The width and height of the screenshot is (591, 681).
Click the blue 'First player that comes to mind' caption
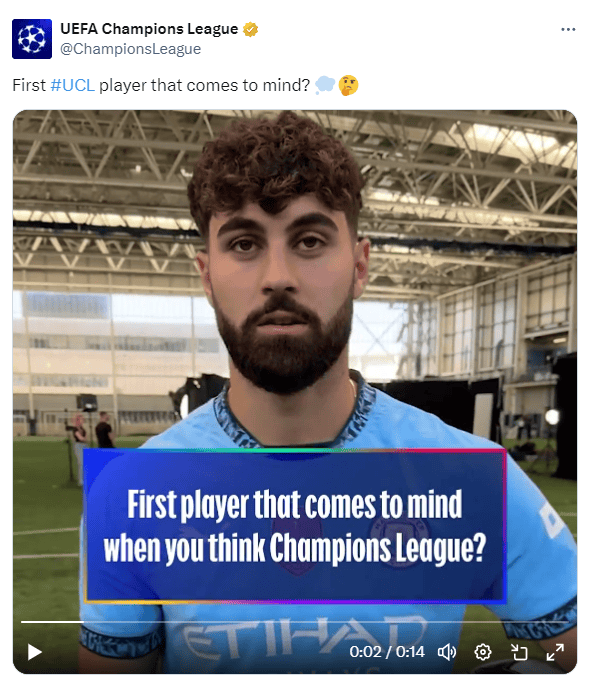click(x=295, y=526)
